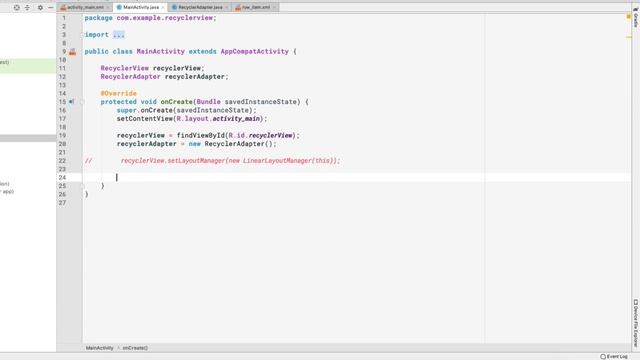Screen dimensions: 640x360
Task: Click the yellow inspection status indicator
Action: pos(629,16)
